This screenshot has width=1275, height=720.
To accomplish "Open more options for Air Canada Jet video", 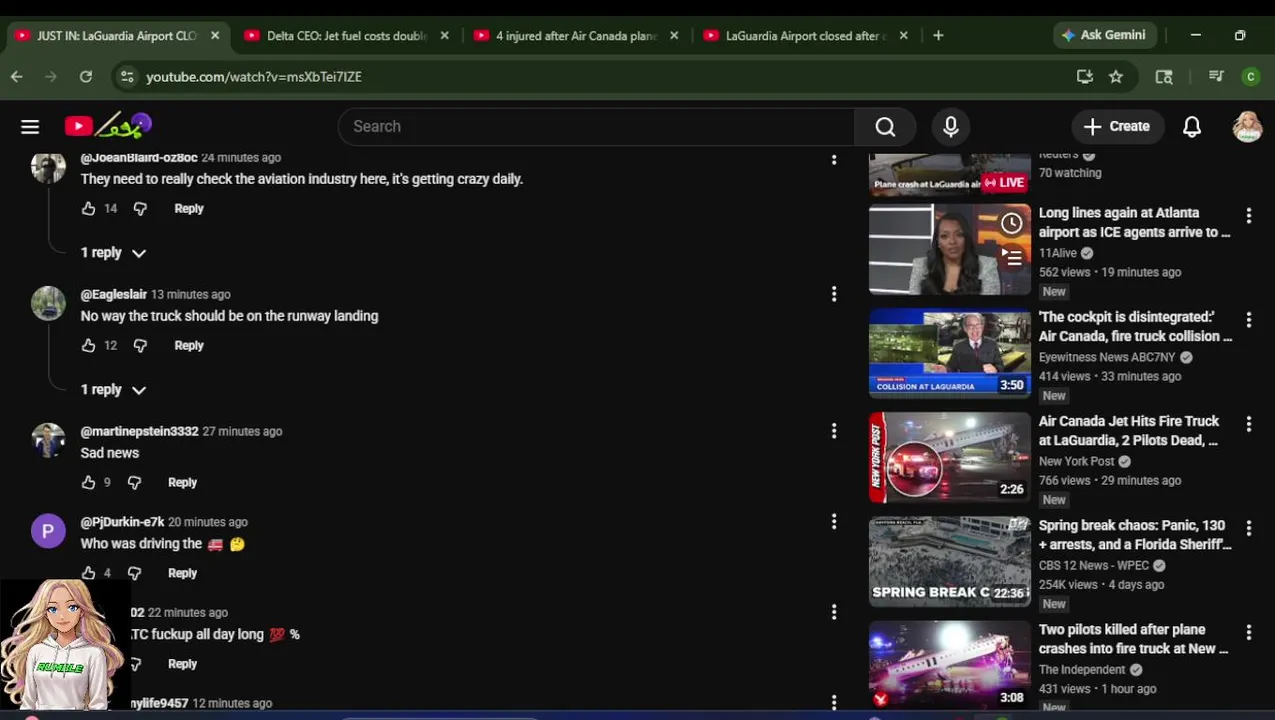I will click(1248, 424).
